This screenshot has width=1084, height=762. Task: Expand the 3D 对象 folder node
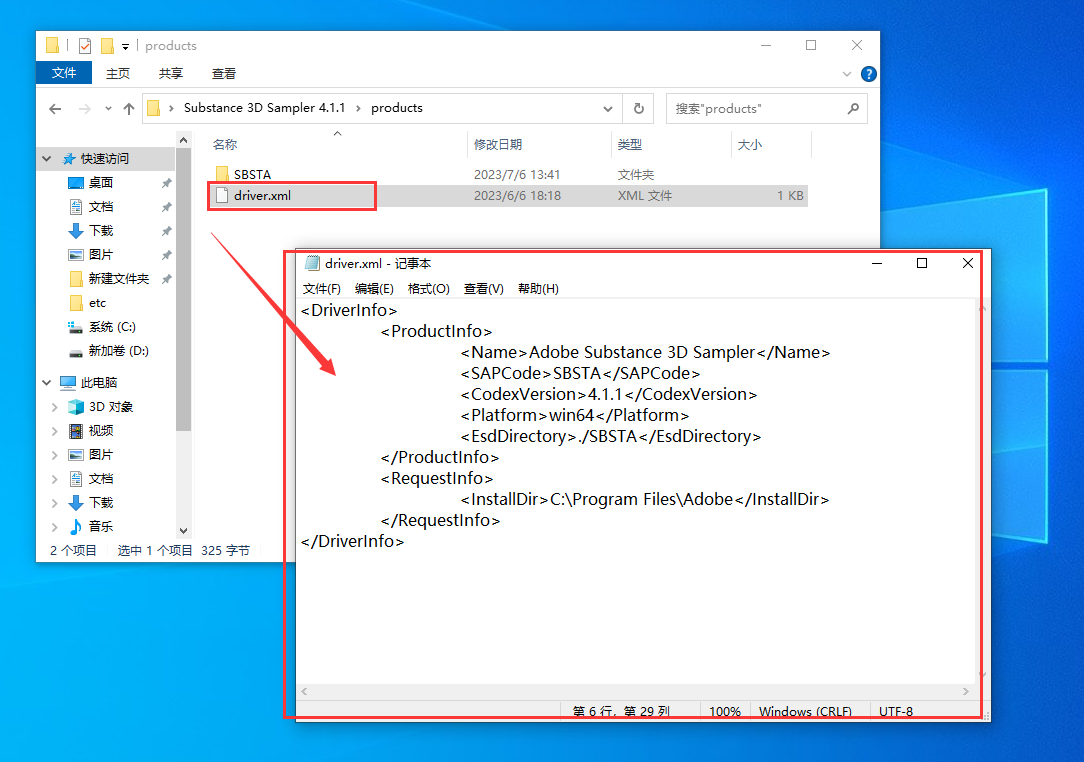click(x=55, y=407)
